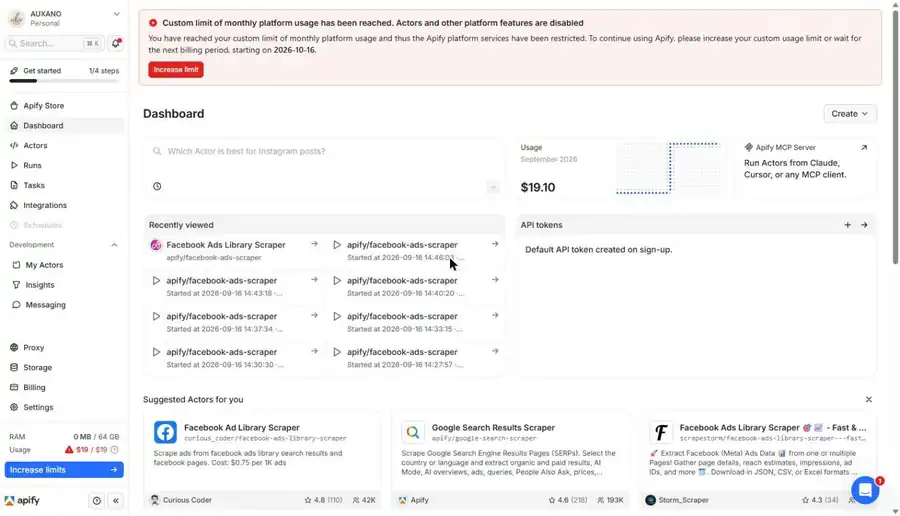
Task: Click the Storm_Scraper author name
Action: coord(683,500)
